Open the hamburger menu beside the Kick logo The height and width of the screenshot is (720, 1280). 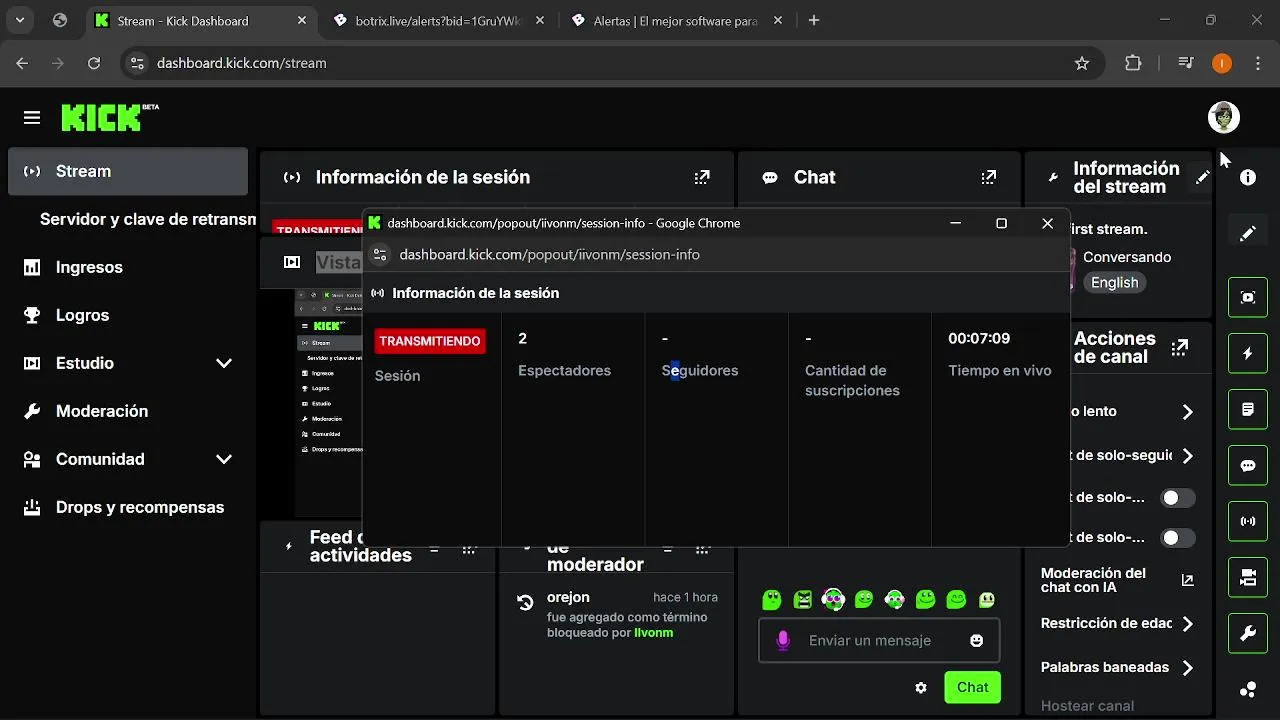[x=32, y=118]
